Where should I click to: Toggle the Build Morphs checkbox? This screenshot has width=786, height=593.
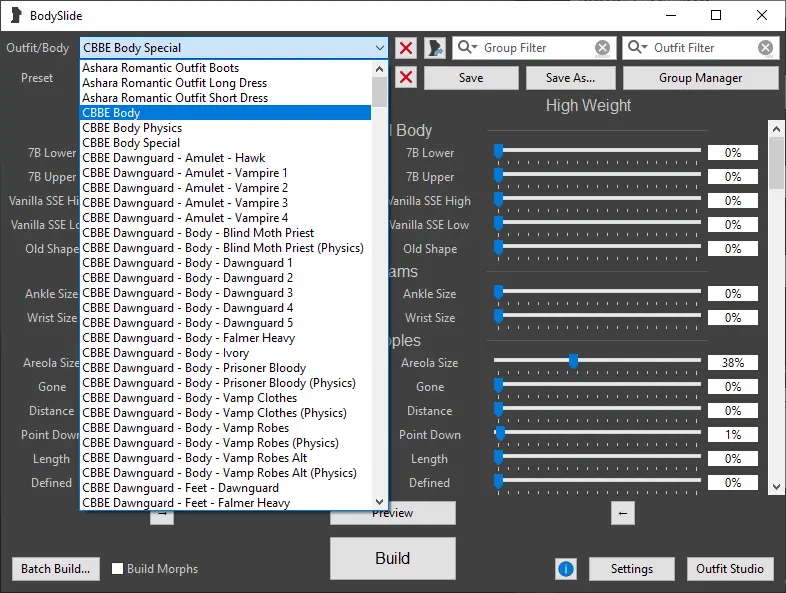[x=118, y=568]
